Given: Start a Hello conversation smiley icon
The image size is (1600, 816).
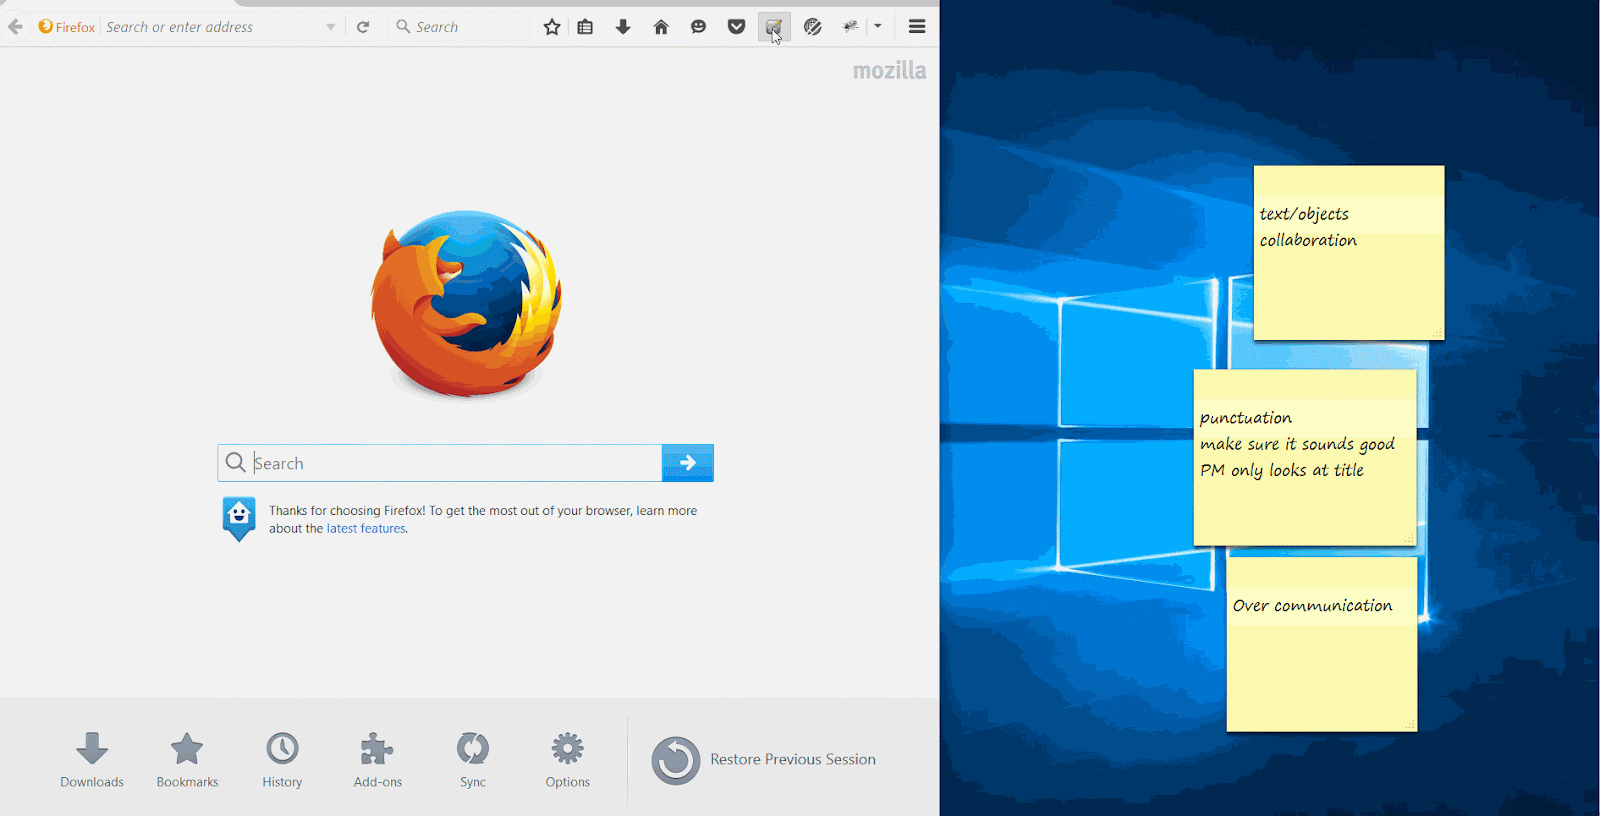Looking at the screenshot, I should pyautogui.click(x=698, y=27).
